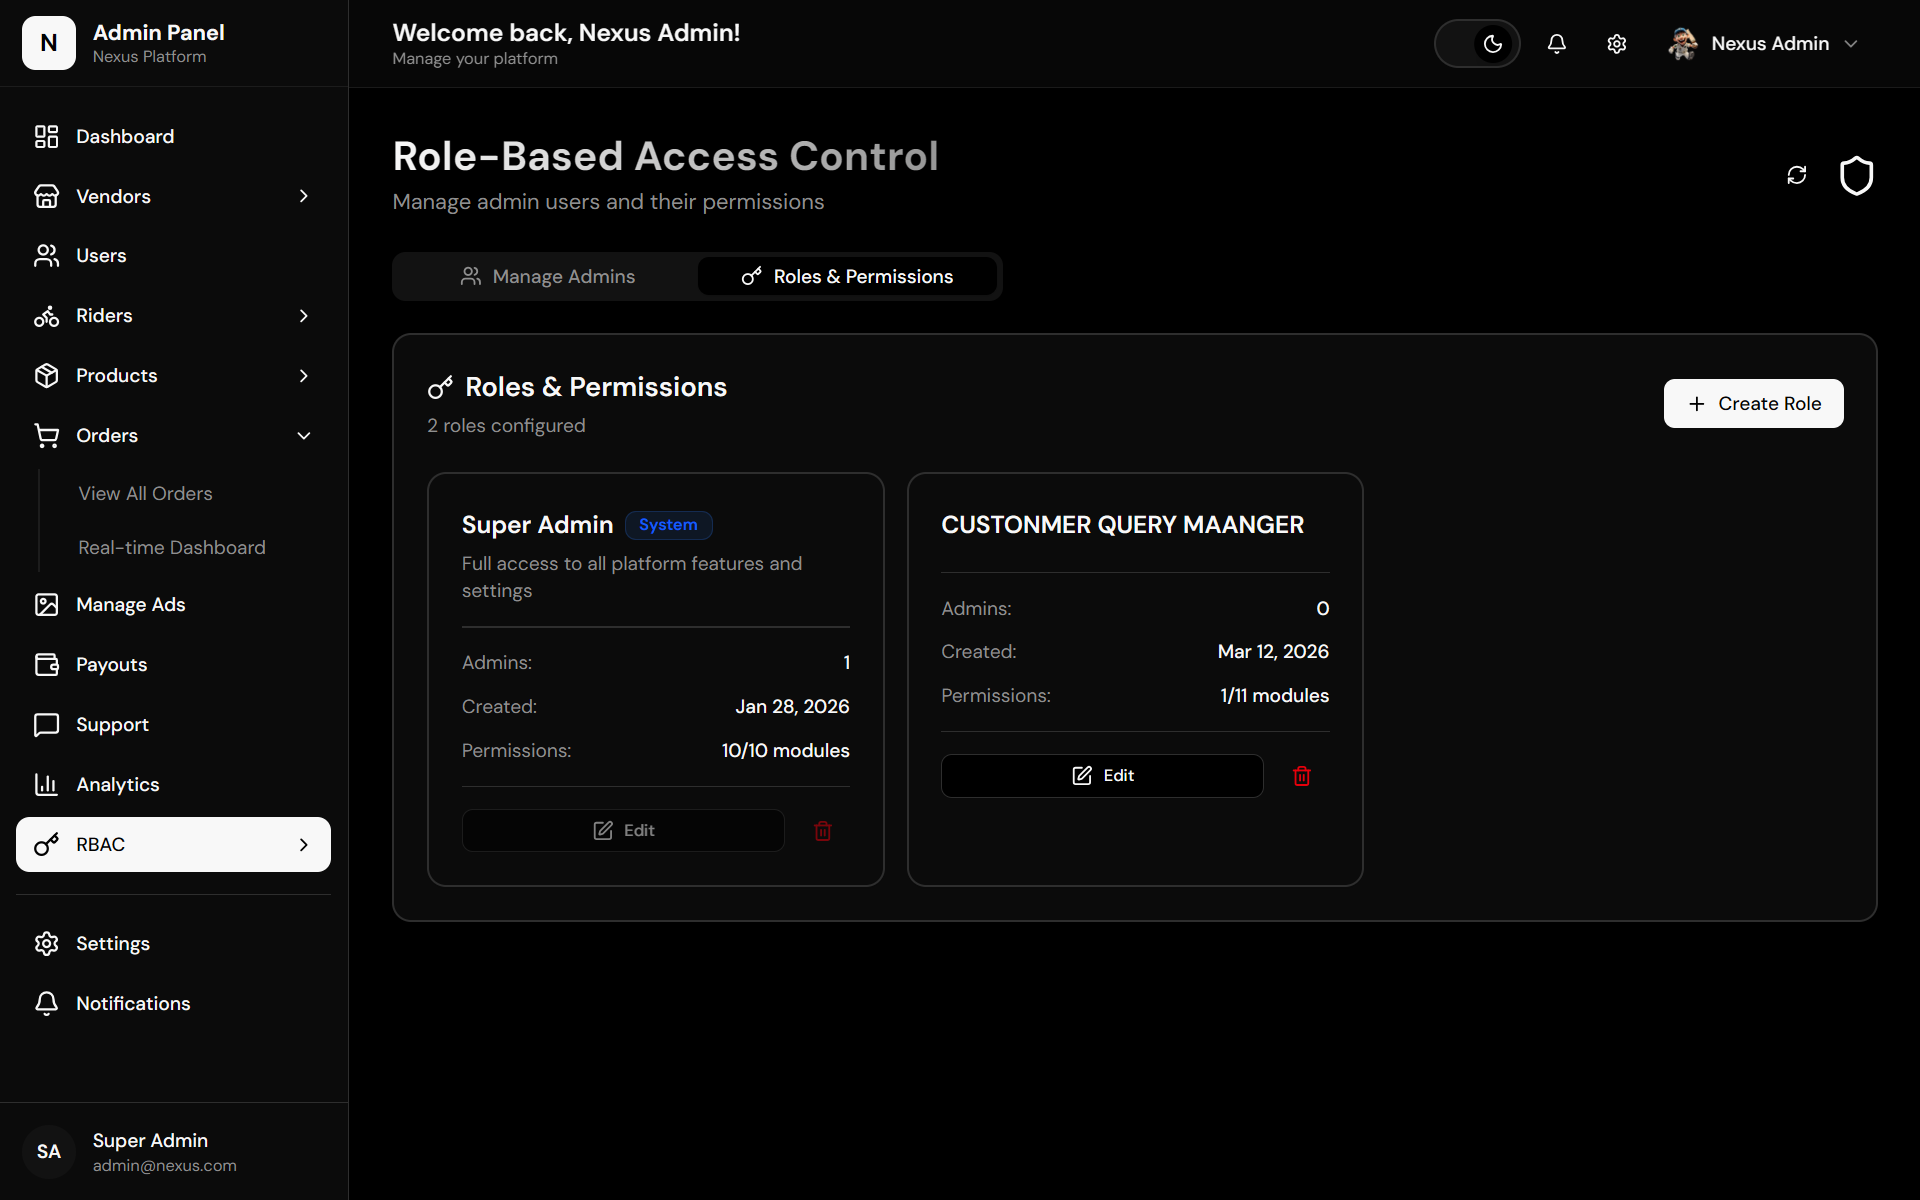The width and height of the screenshot is (1920, 1200).
Task: Click the settings gear in header
Action: [1617, 44]
